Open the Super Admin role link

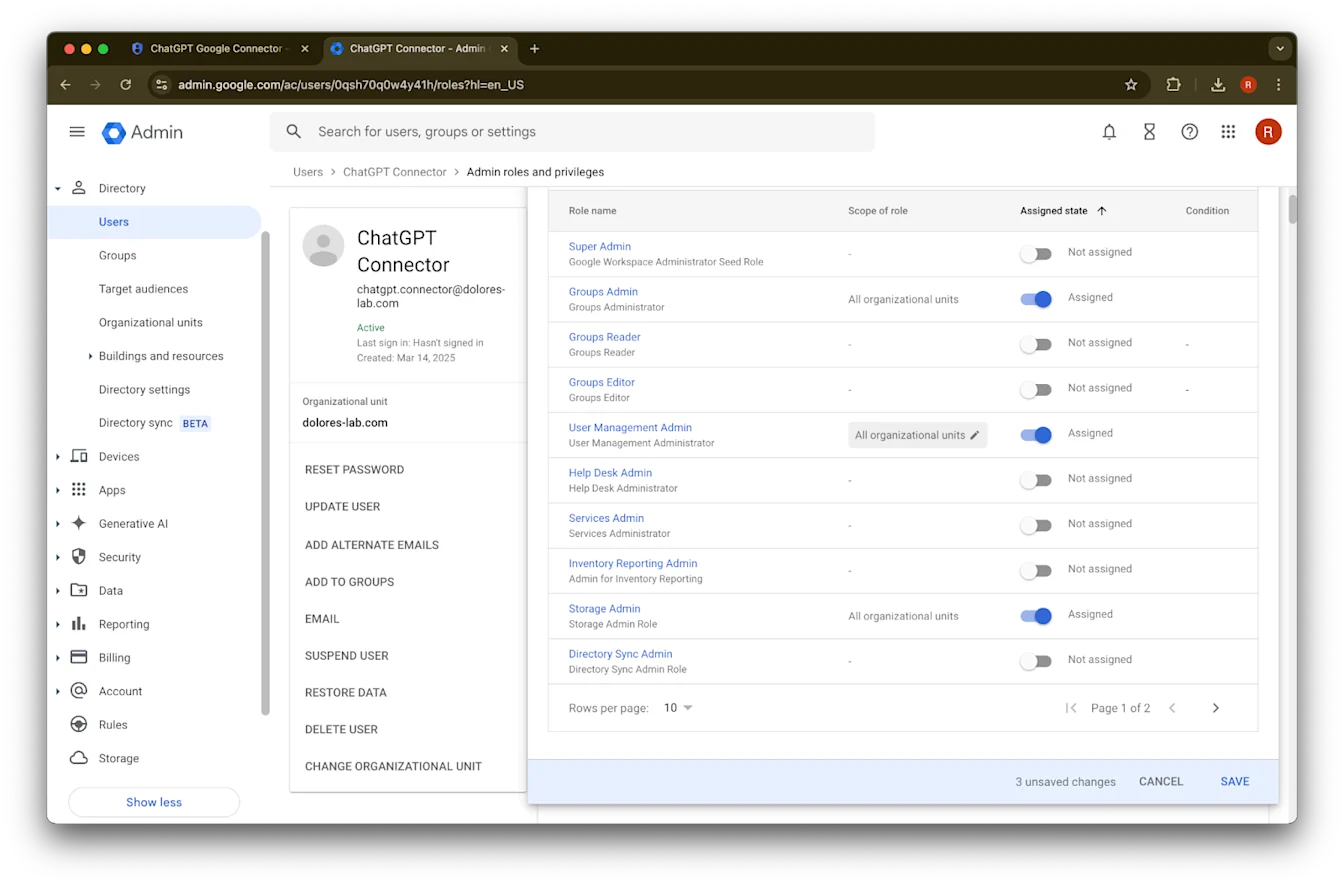click(600, 247)
